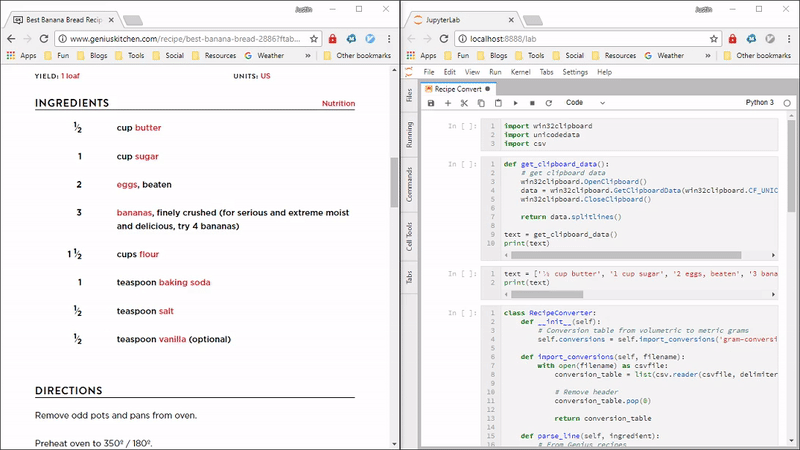Image resolution: width=800 pixels, height=450 pixels.
Task: Switch recipe units by clicking US
Action: pyautogui.click(x=266, y=76)
